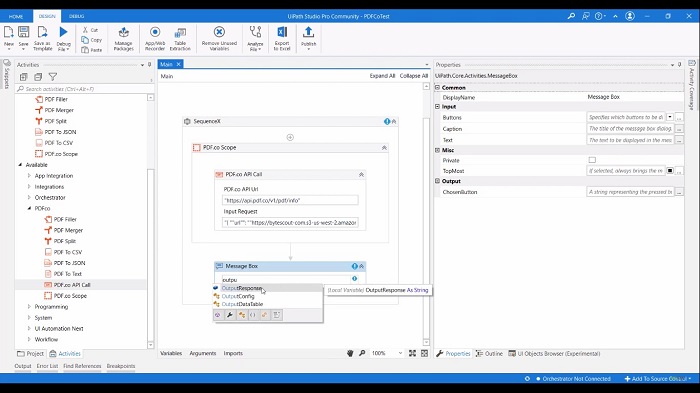Image resolution: width=700 pixels, height=393 pixels.
Task: Switch to the Outline tab
Action: 489,354
